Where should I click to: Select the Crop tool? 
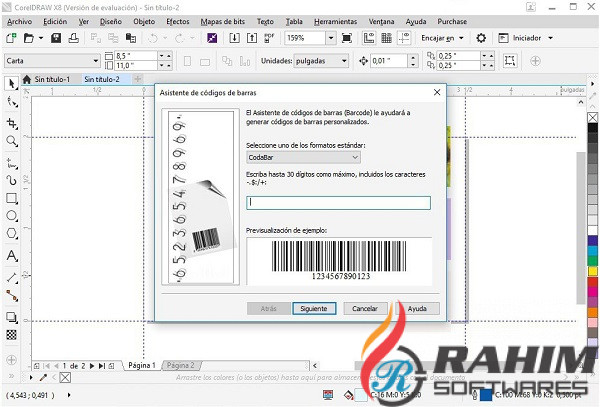(11, 123)
